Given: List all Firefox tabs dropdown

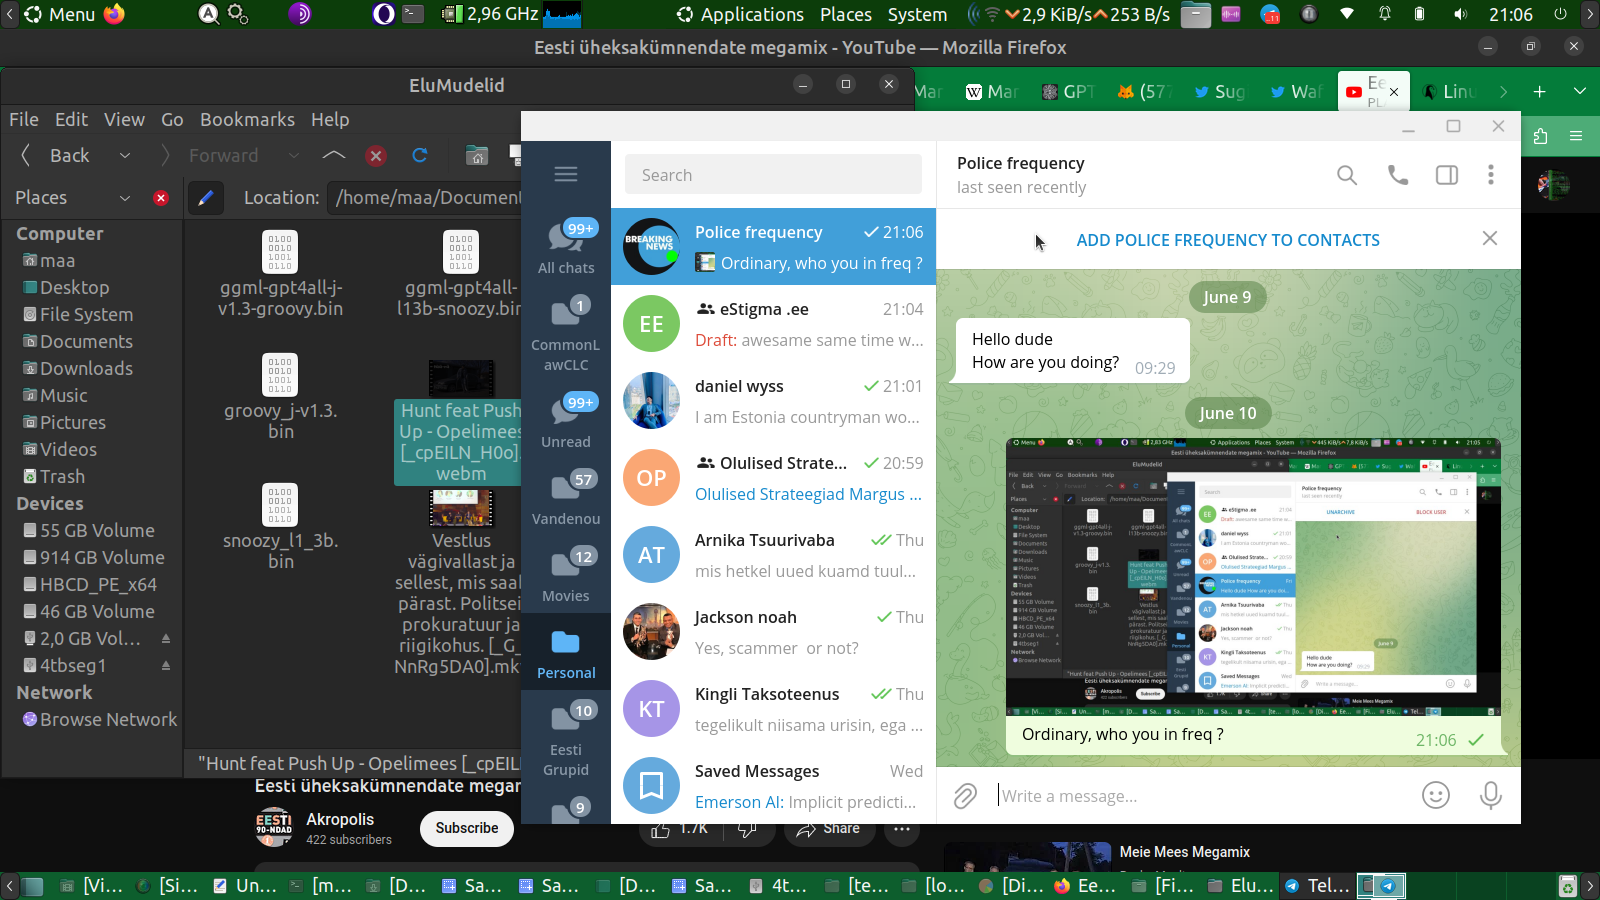Looking at the screenshot, I should (x=1580, y=92).
